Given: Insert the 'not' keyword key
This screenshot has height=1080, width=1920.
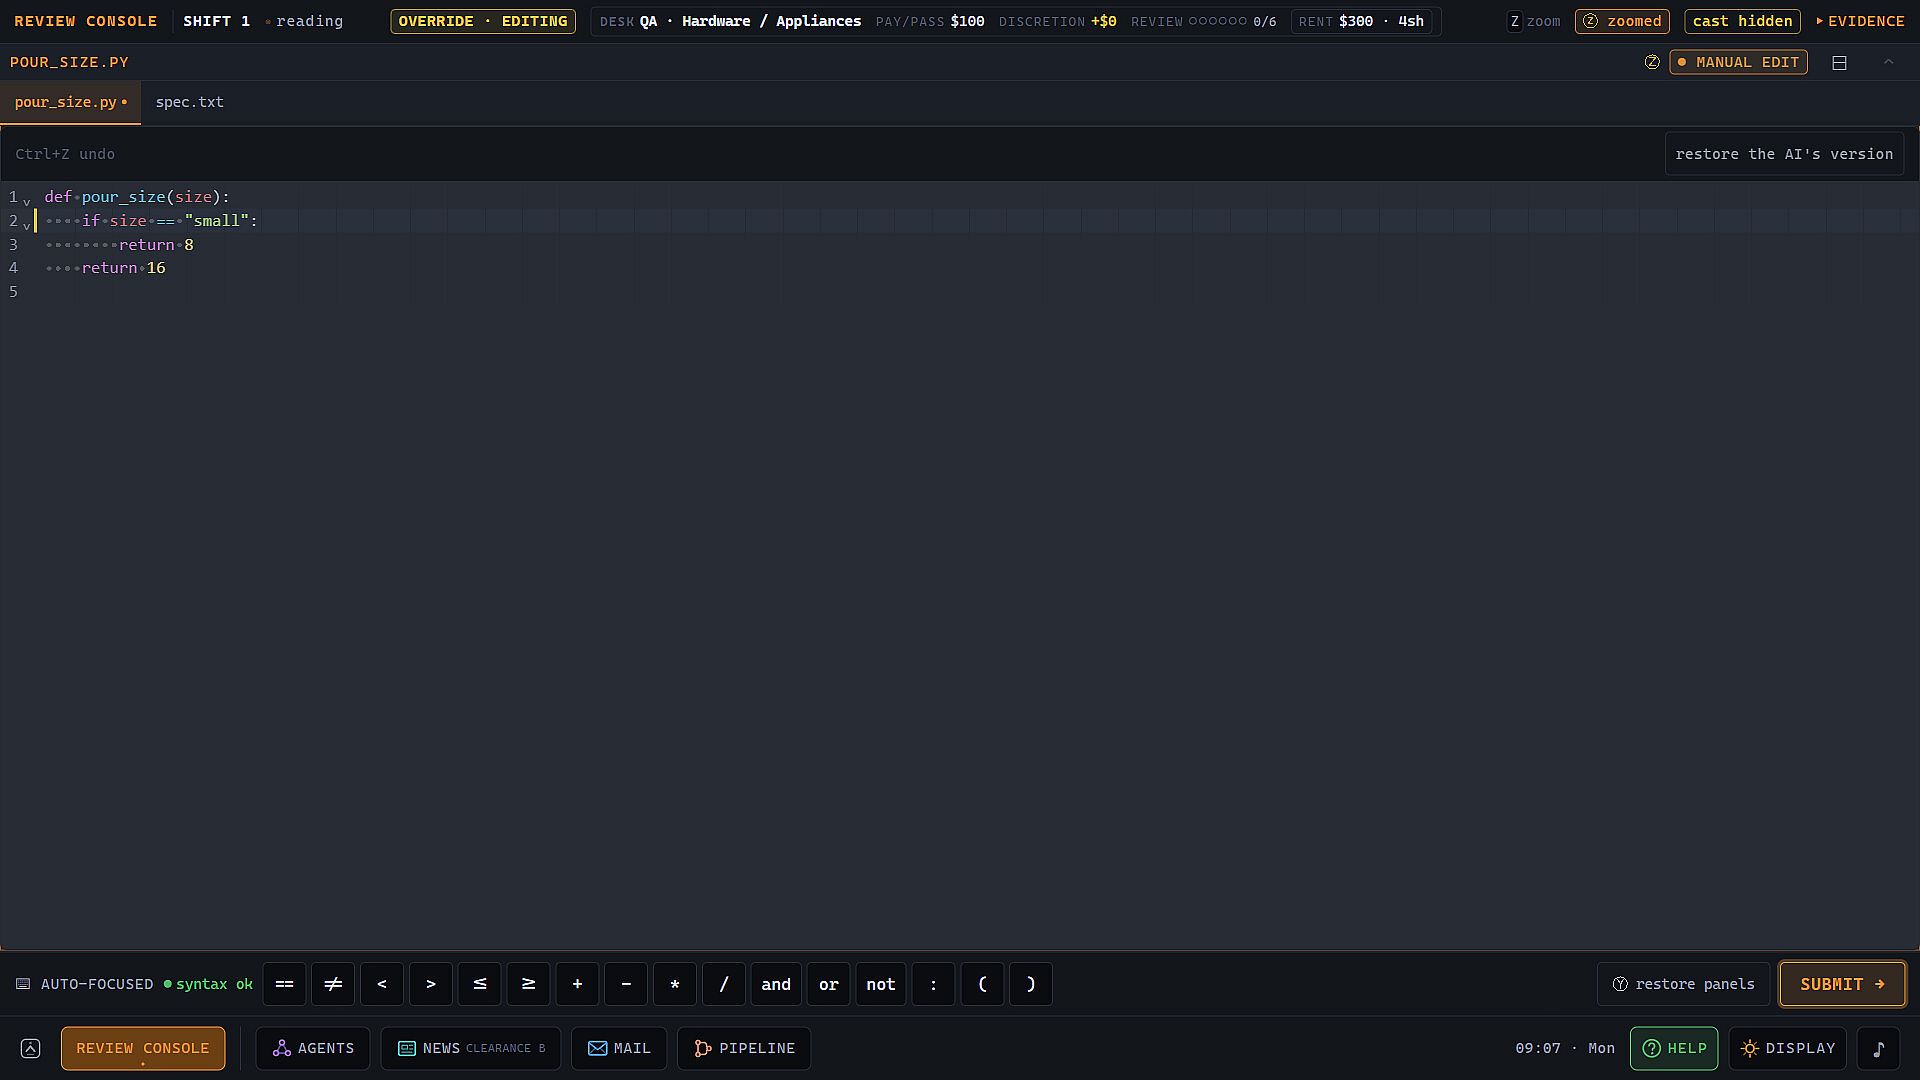Looking at the screenshot, I should (x=881, y=984).
